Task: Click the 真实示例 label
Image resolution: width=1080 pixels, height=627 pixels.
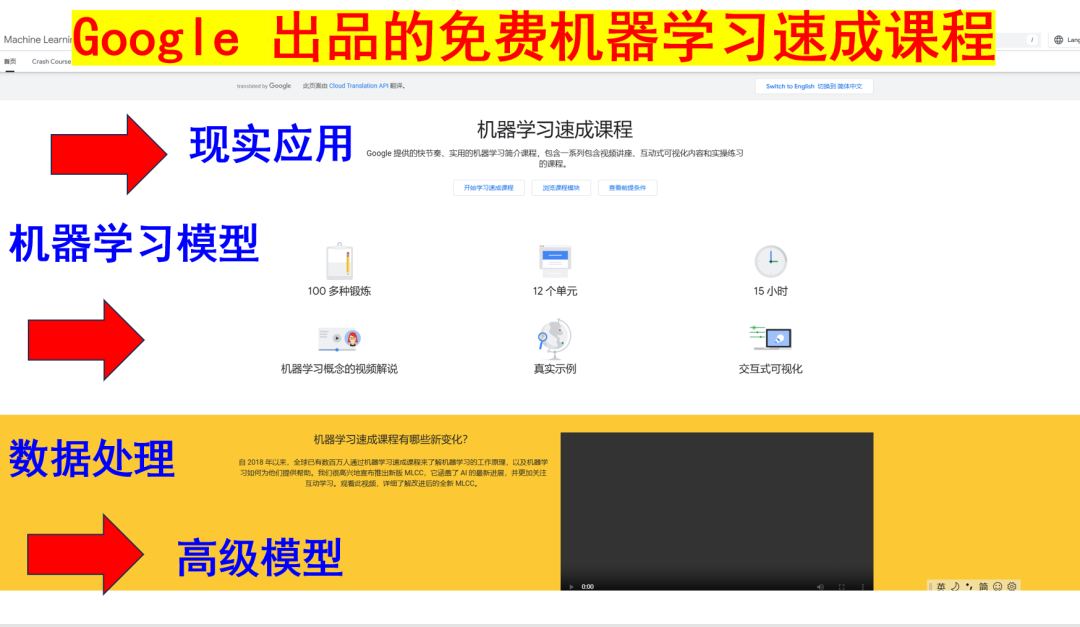Action: point(555,369)
